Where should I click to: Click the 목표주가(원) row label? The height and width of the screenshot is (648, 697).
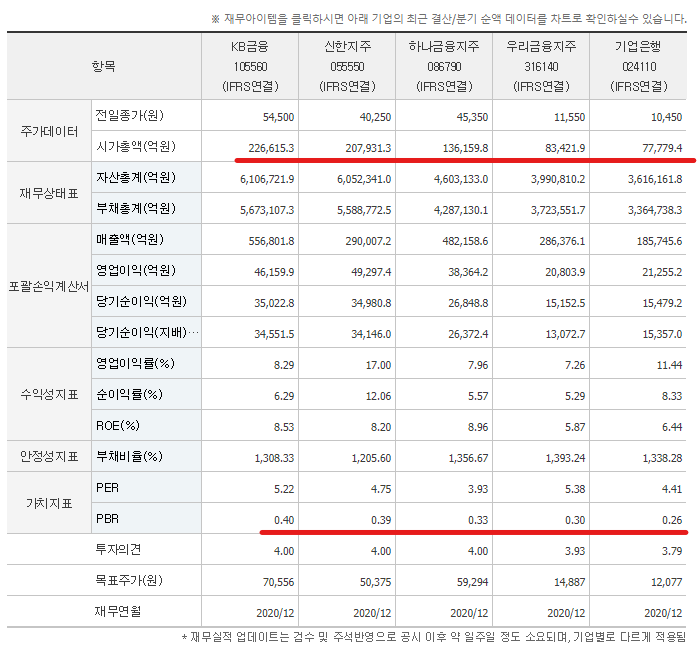tap(129, 580)
